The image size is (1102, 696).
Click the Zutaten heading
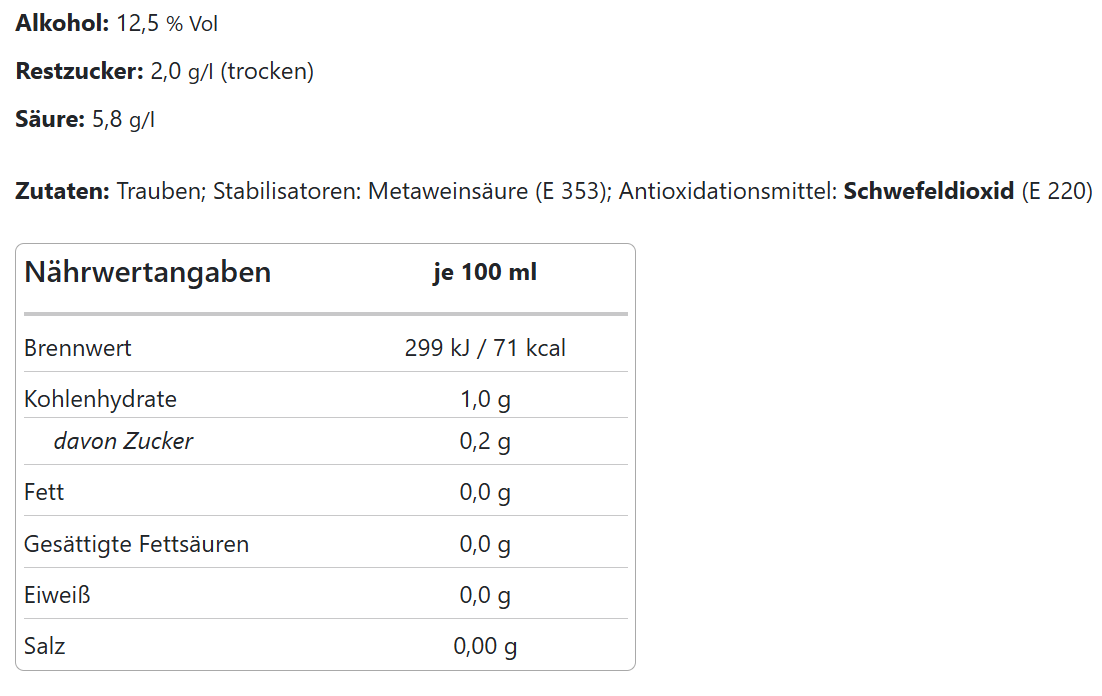pyautogui.click(x=63, y=191)
